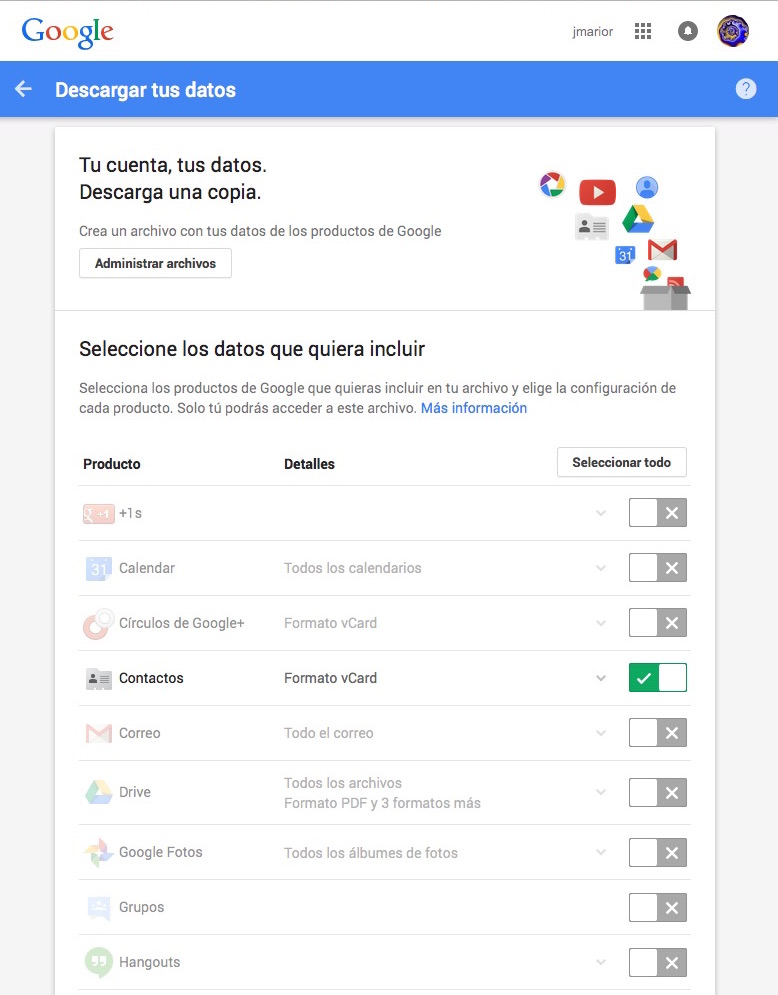
Task: Click the Descargar tus datos title
Action: 145,90
